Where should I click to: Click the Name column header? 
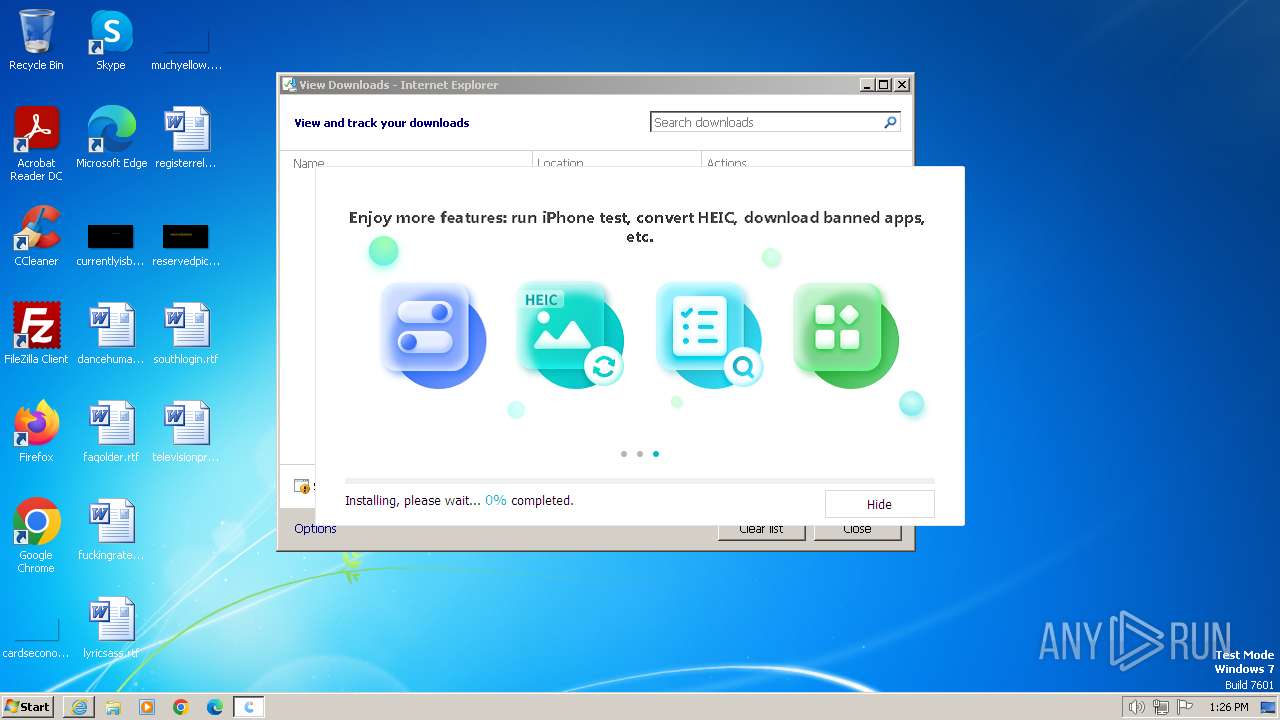(x=406, y=162)
